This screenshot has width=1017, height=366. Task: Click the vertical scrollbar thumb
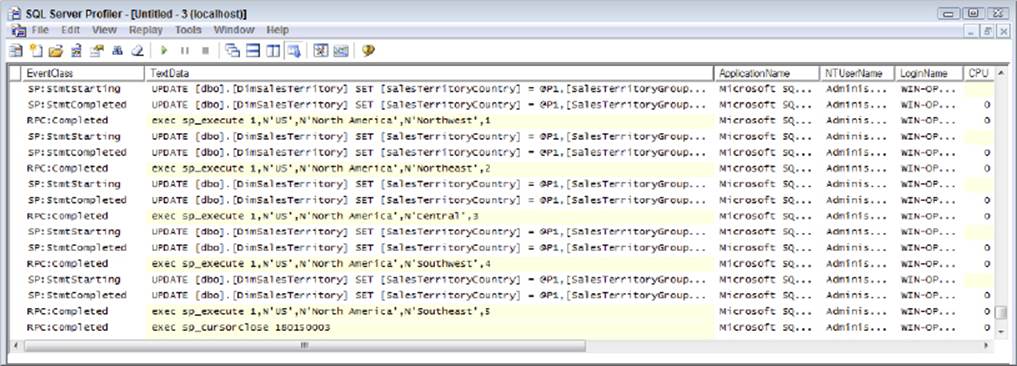[x=1001, y=314]
